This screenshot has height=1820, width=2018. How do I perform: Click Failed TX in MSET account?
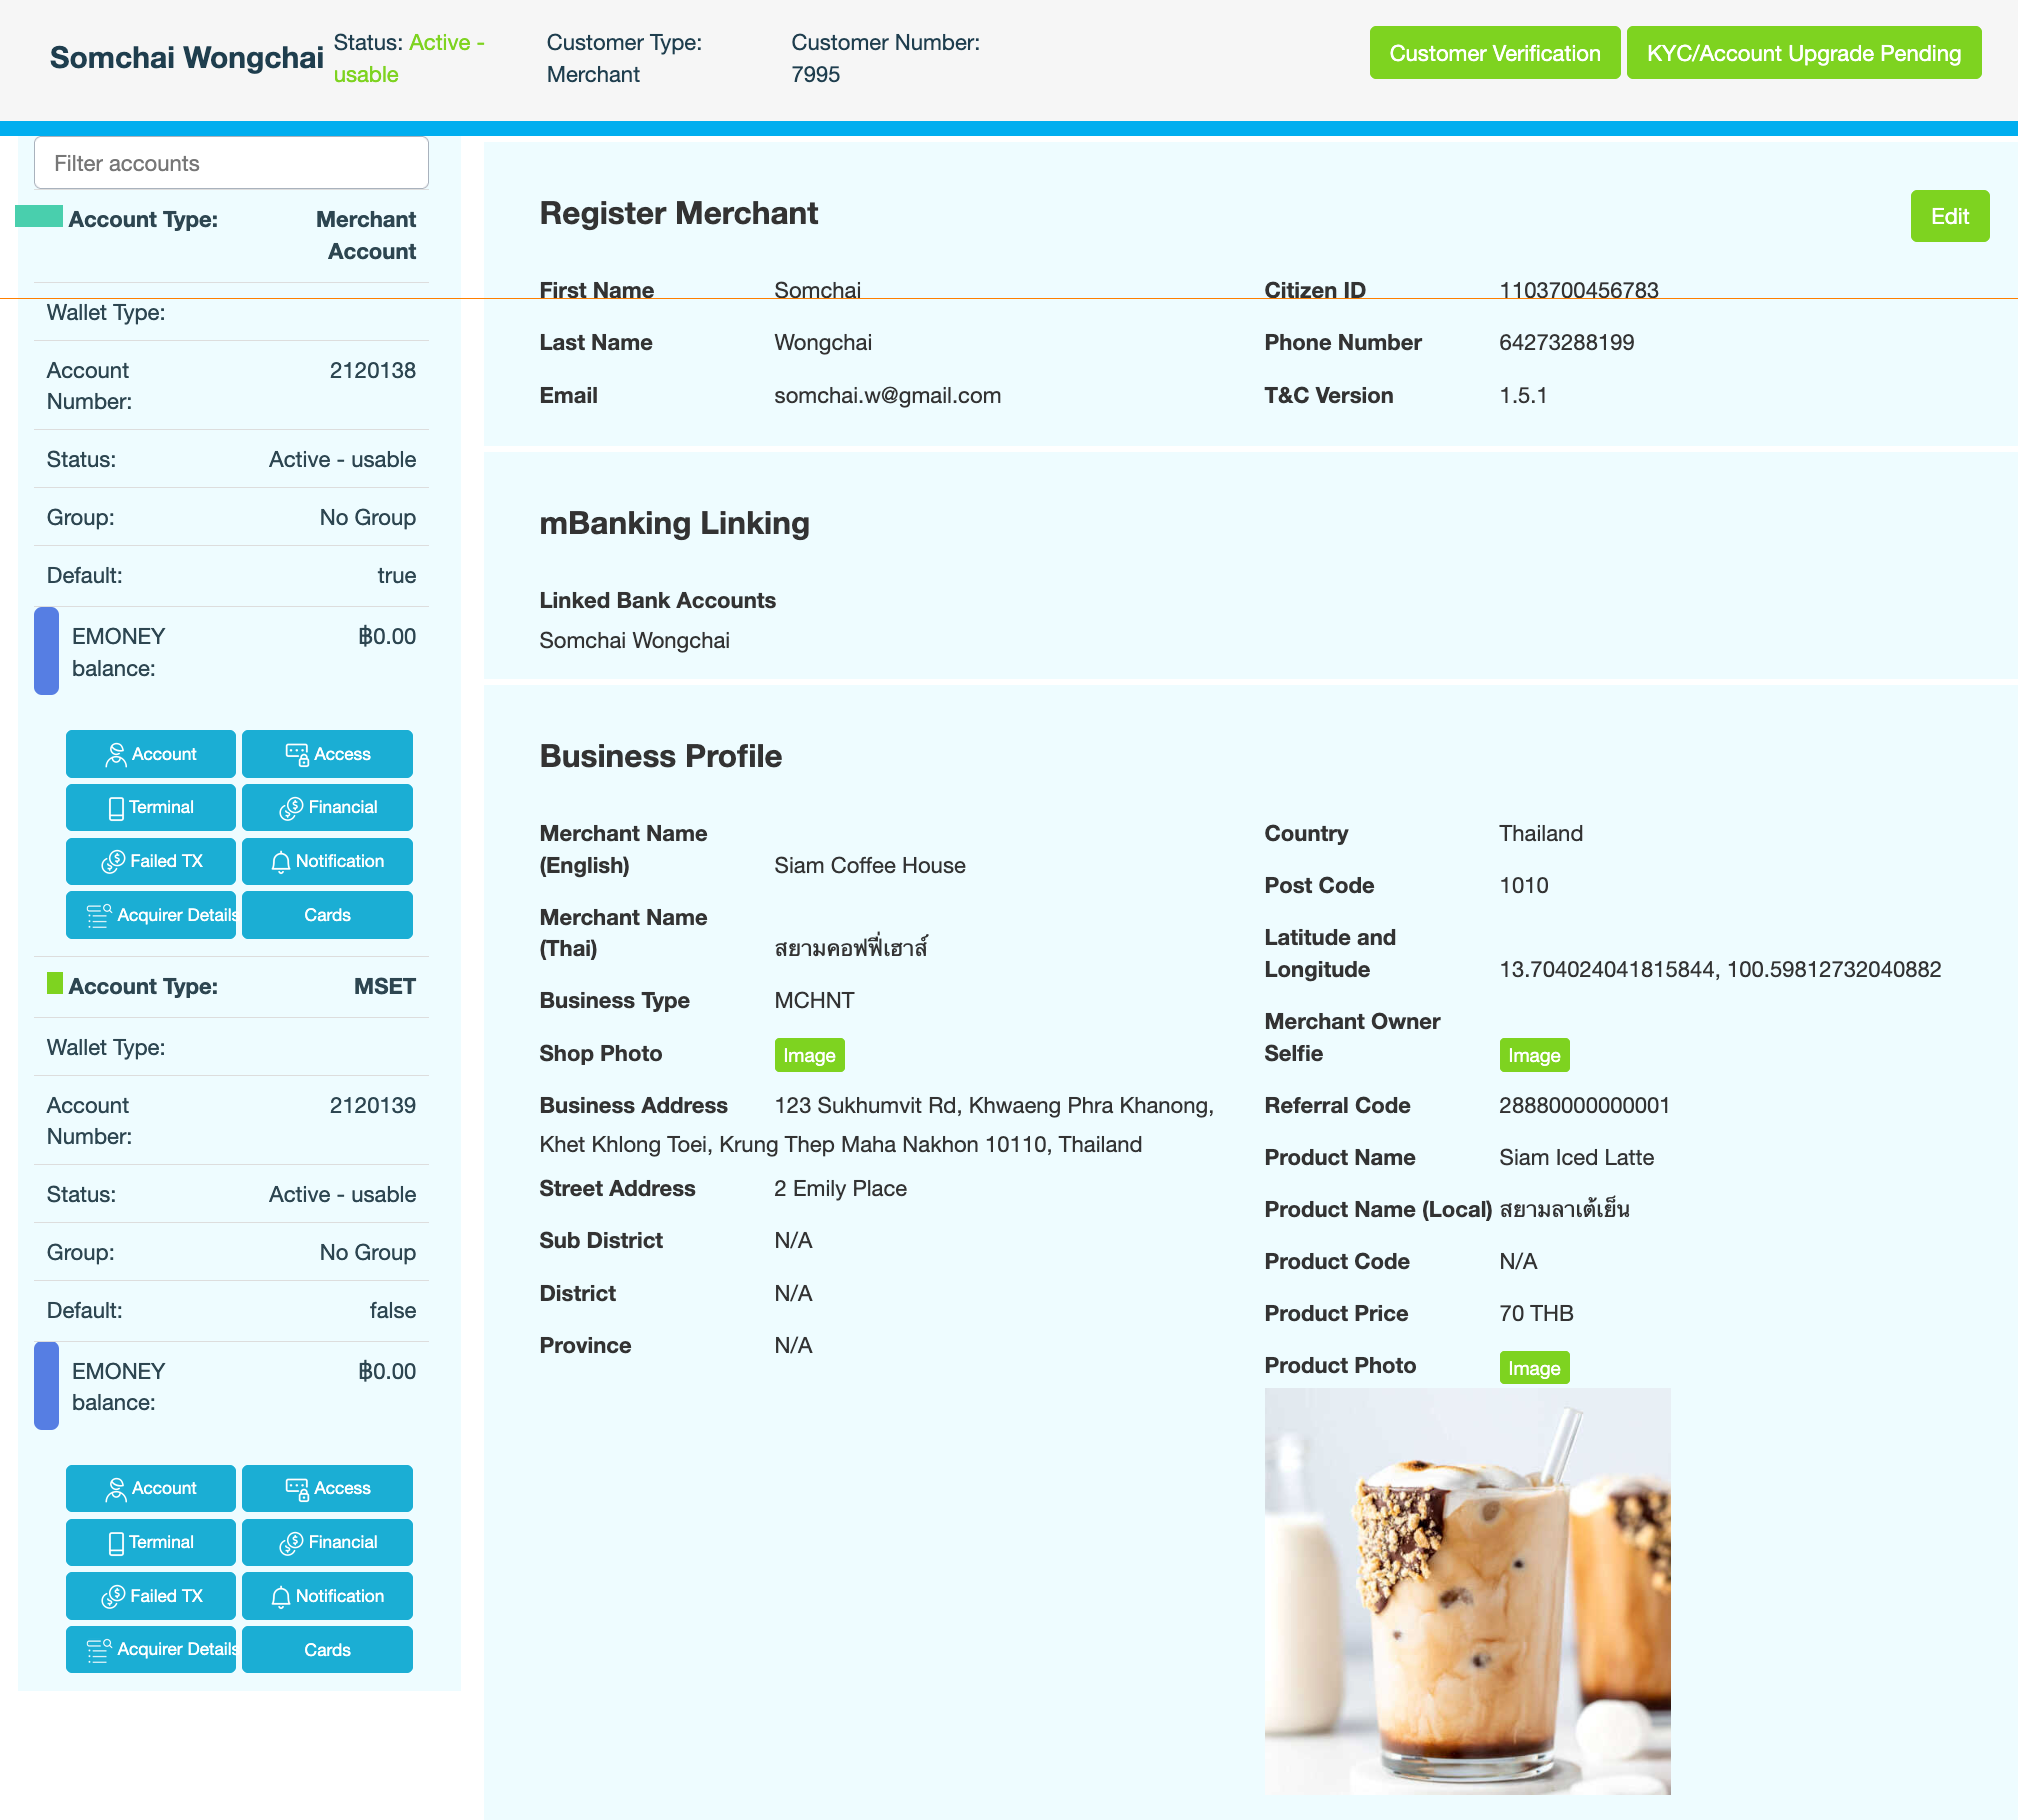coord(151,1596)
